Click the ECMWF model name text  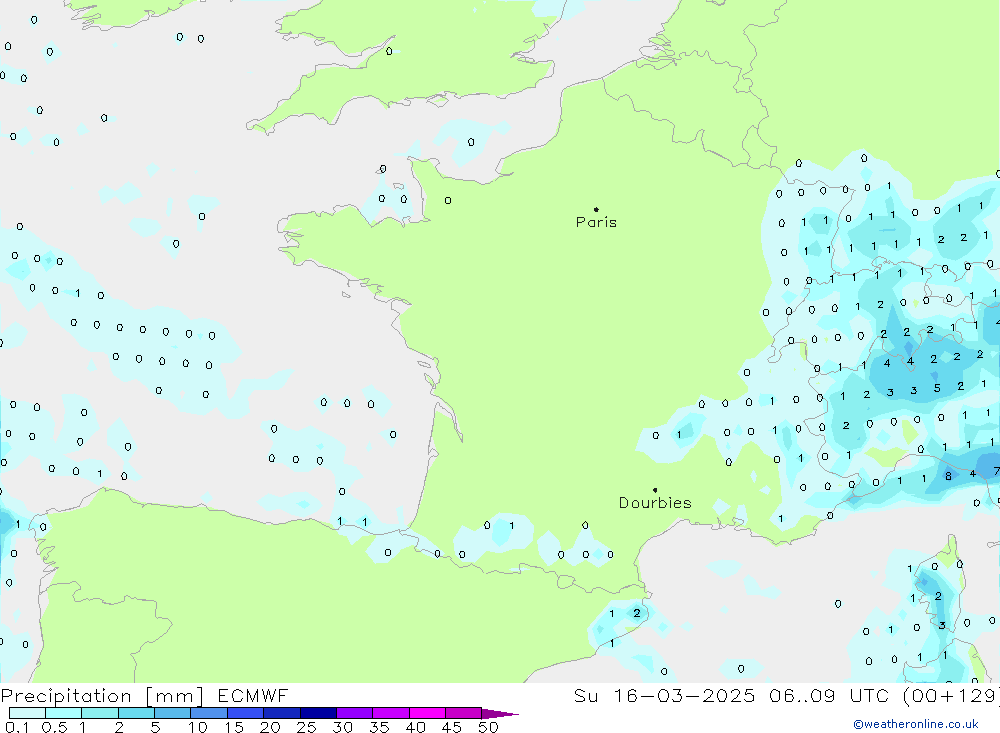pyautogui.click(x=253, y=695)
